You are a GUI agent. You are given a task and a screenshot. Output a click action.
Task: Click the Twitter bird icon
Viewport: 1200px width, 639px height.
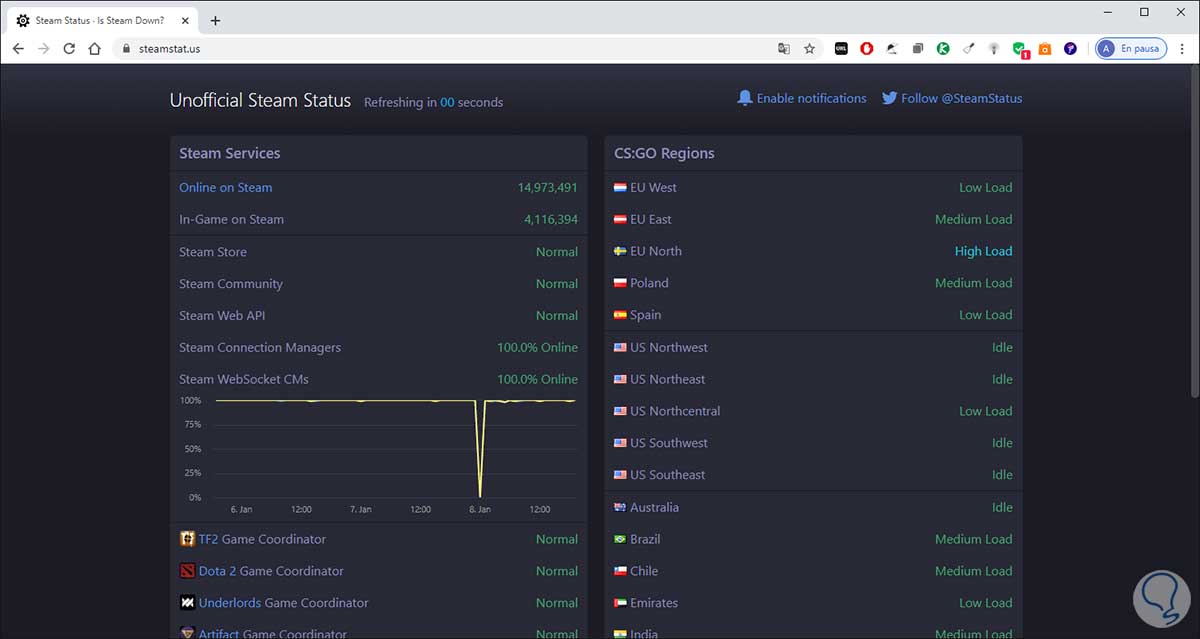[x=889, y=98]
